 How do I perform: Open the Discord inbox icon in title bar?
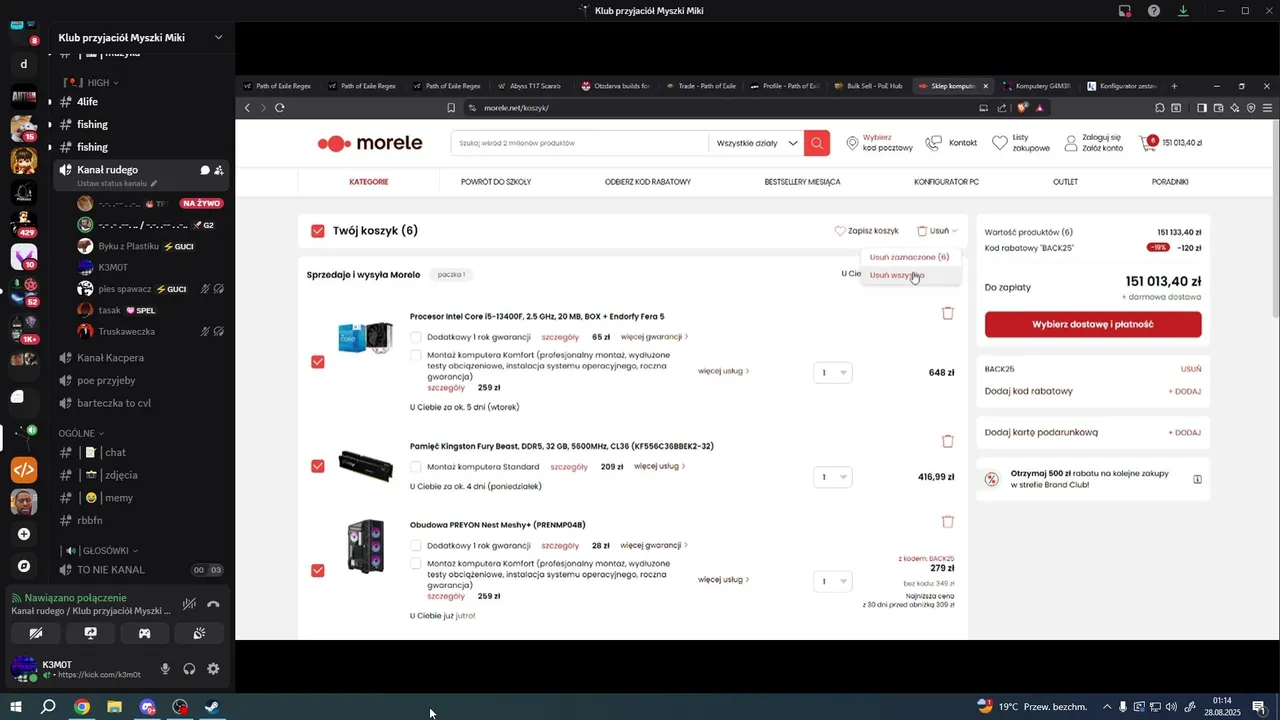[1125, 10]
